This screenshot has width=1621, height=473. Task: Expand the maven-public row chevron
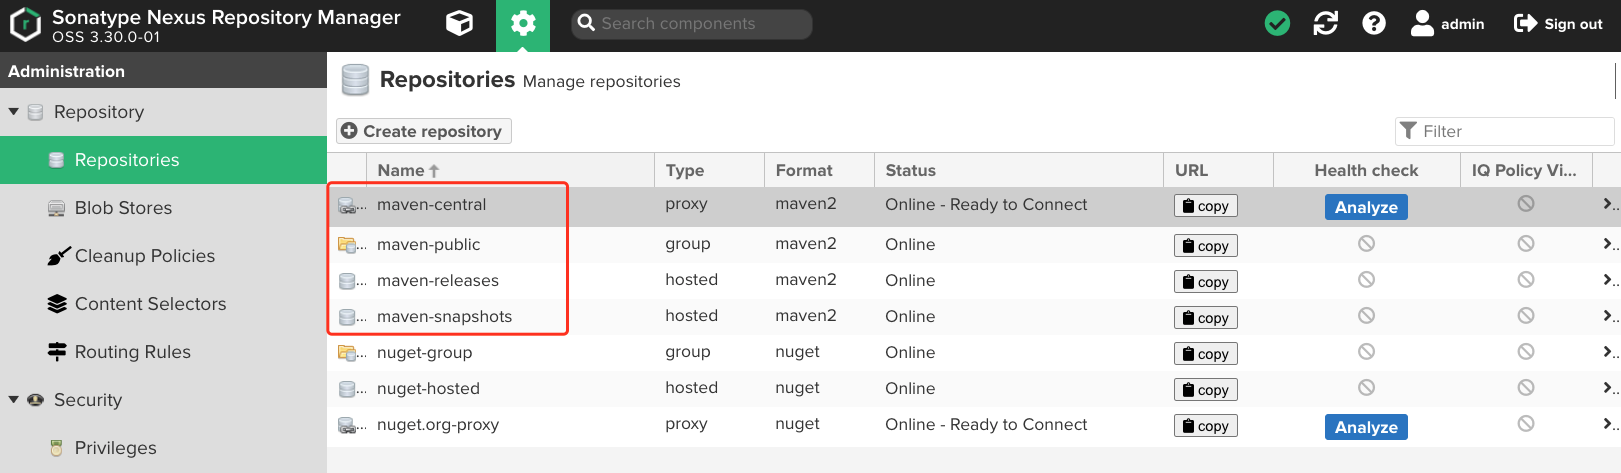point(1608,244)
